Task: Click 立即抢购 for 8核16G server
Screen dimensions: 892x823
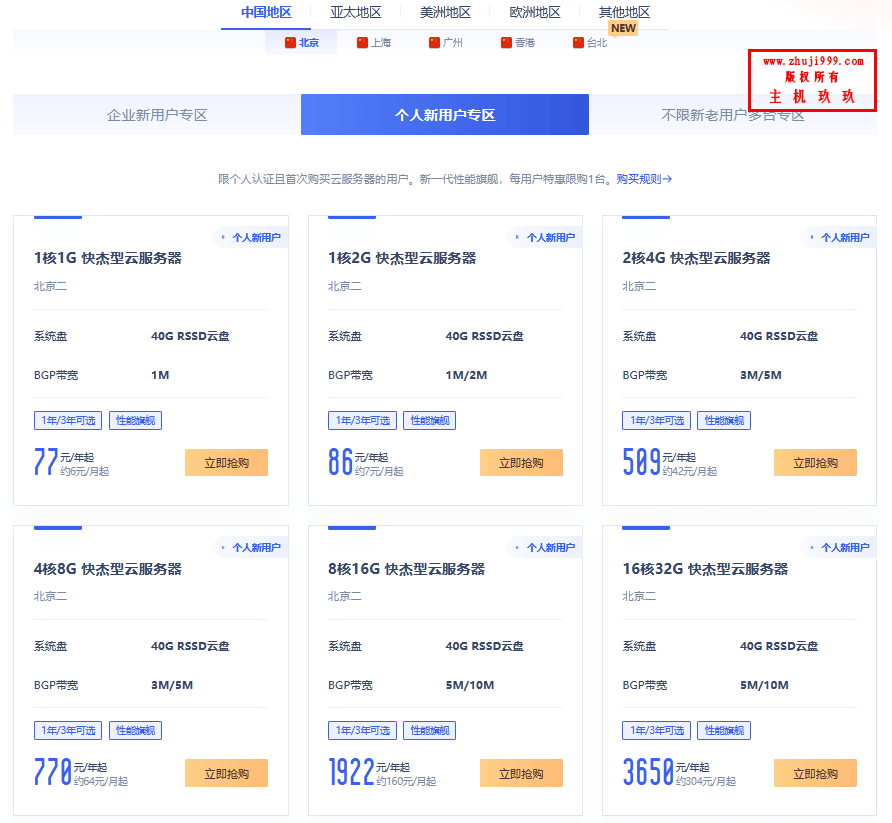Action: (521, 774)
